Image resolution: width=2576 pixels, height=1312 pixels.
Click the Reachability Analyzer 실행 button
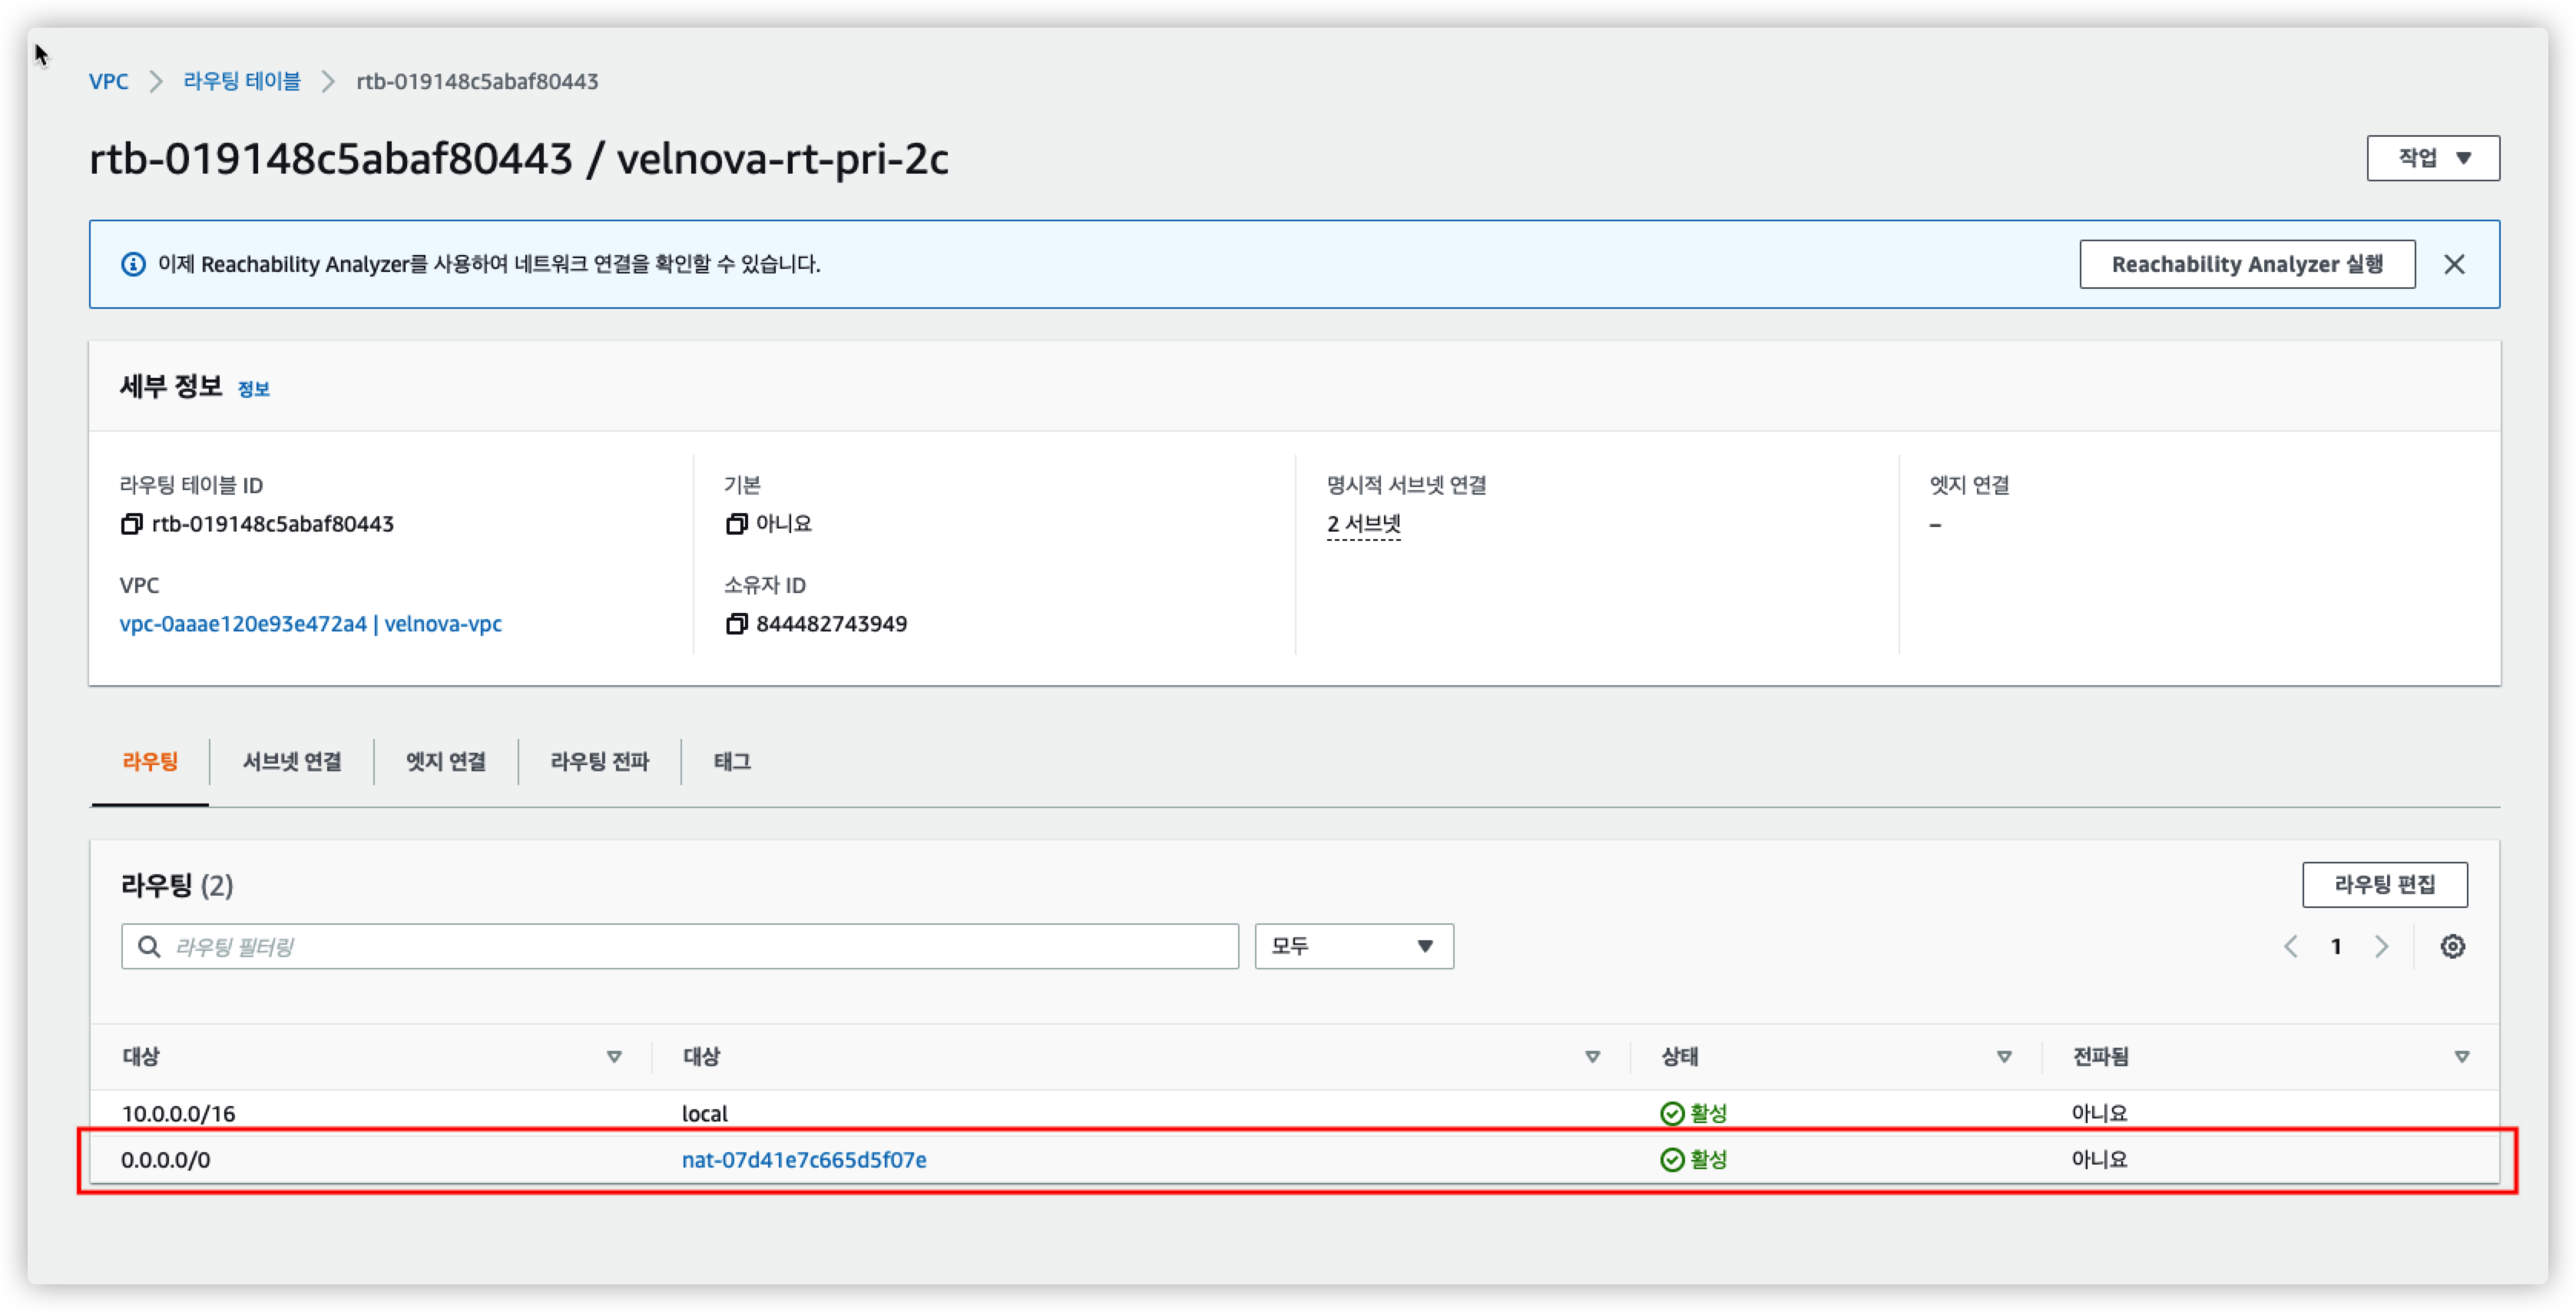(2246, 264)
